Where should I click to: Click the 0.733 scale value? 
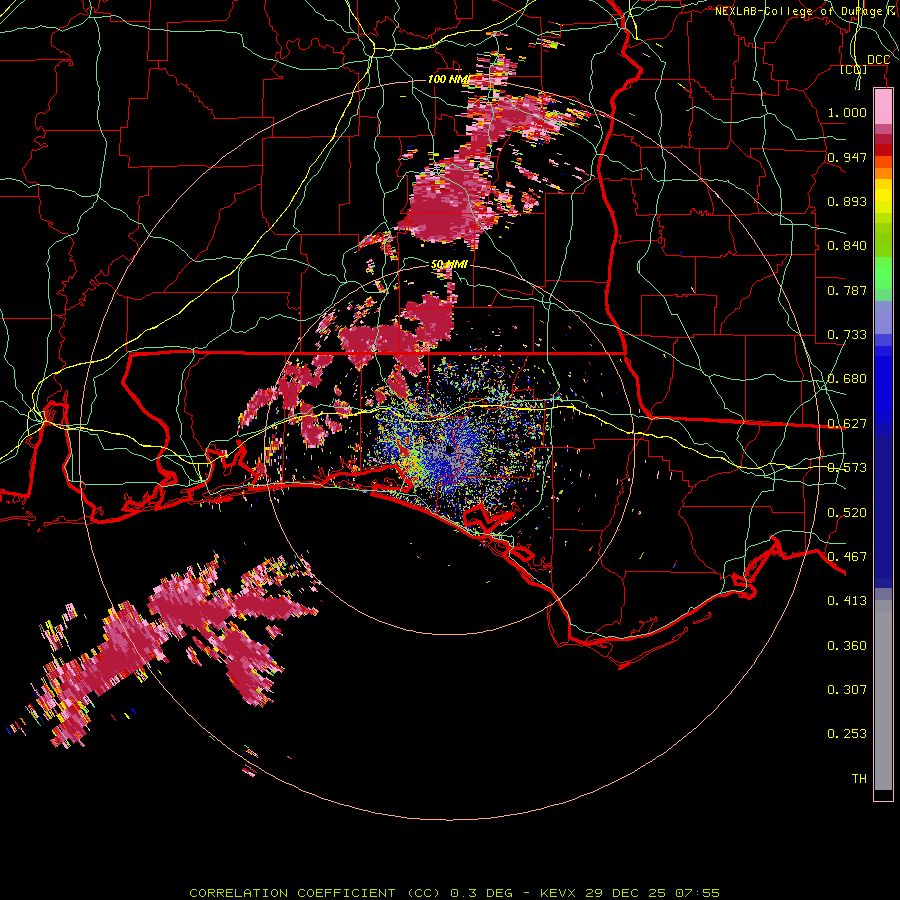click(x=847, y=335)
